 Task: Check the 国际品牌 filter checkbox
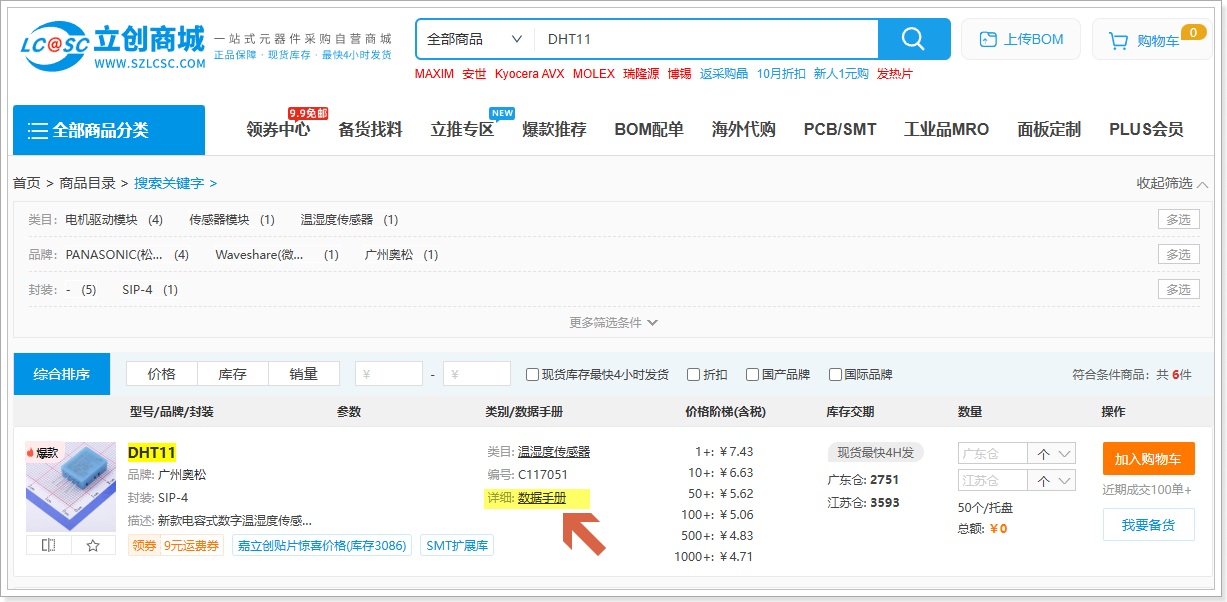coord(835,375)
